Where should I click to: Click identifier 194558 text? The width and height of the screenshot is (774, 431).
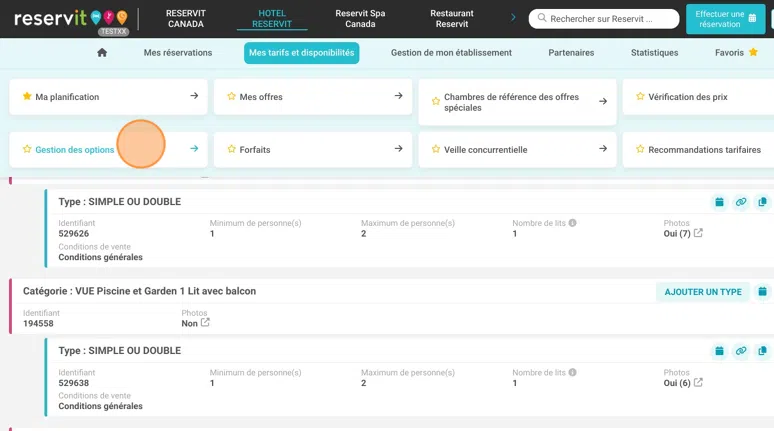click(38, 323)
